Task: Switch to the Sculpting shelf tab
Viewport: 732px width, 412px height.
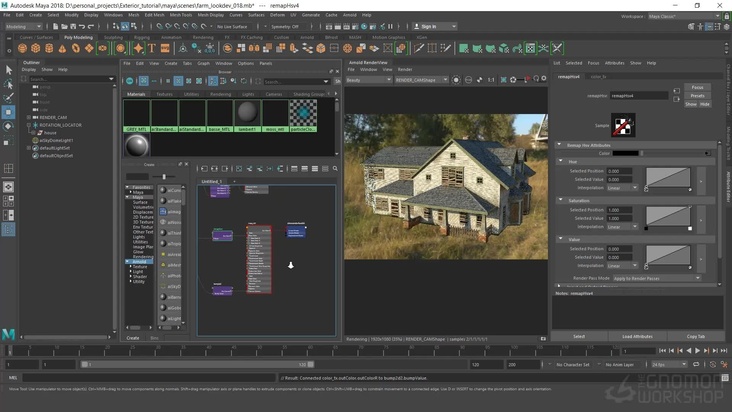Action: point(113,37)
